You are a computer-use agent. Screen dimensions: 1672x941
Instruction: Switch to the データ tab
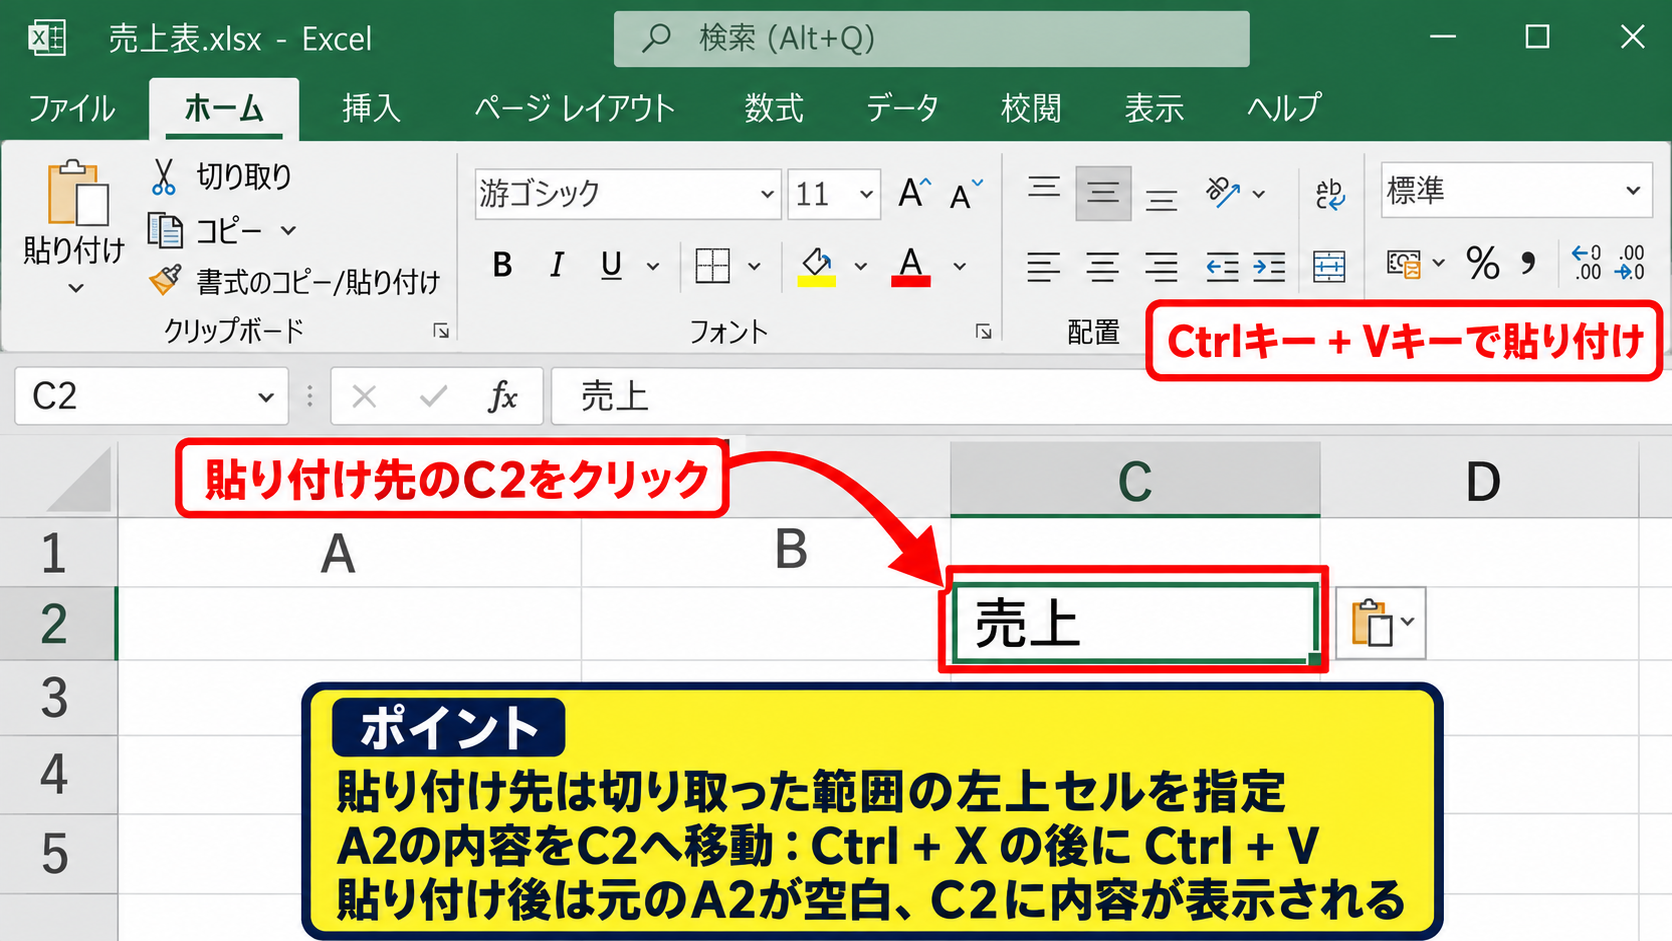[902, 108]
